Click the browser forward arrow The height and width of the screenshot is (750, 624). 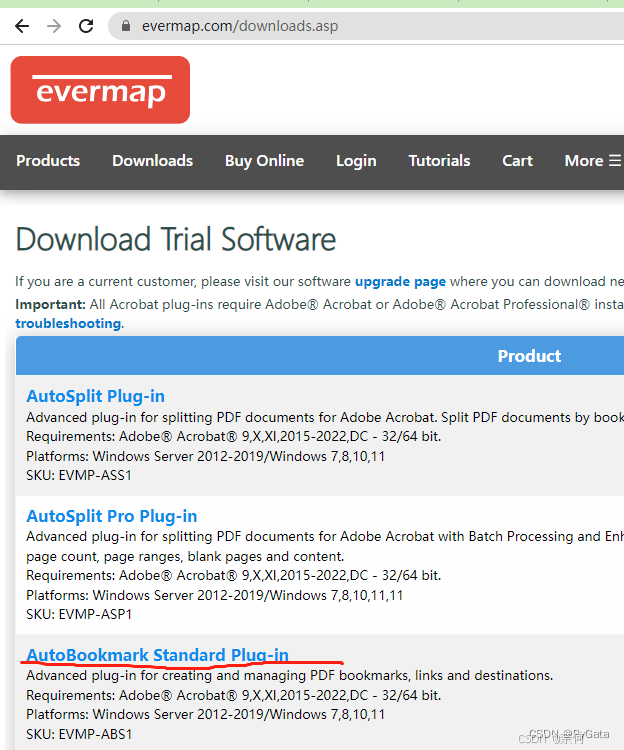(54, 26)
